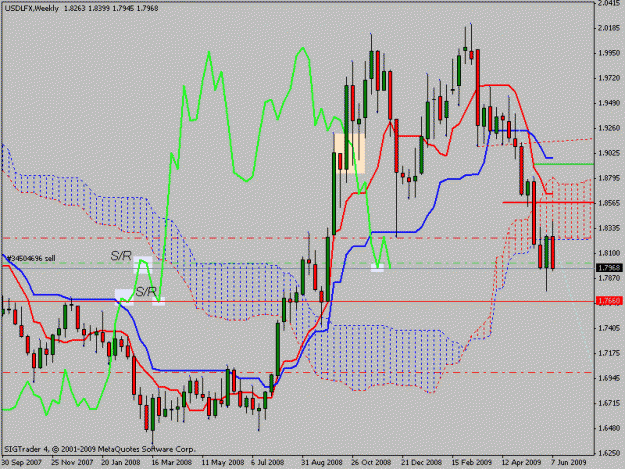Click the 16 Mar 2008 date label

(x=171, y=463)
